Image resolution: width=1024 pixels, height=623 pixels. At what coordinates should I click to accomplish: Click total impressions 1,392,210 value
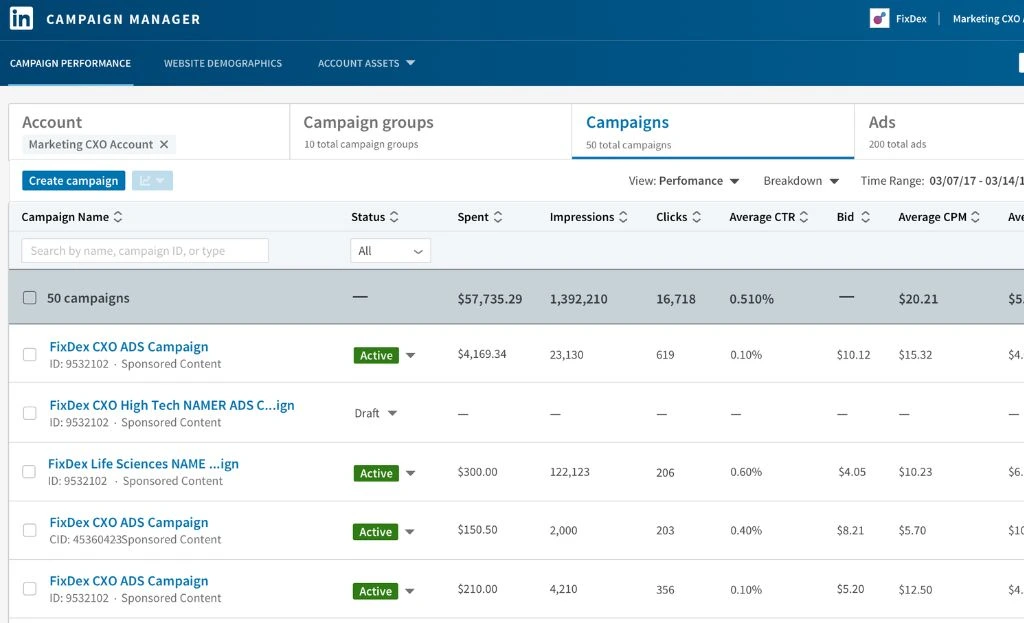pos(579,299)
